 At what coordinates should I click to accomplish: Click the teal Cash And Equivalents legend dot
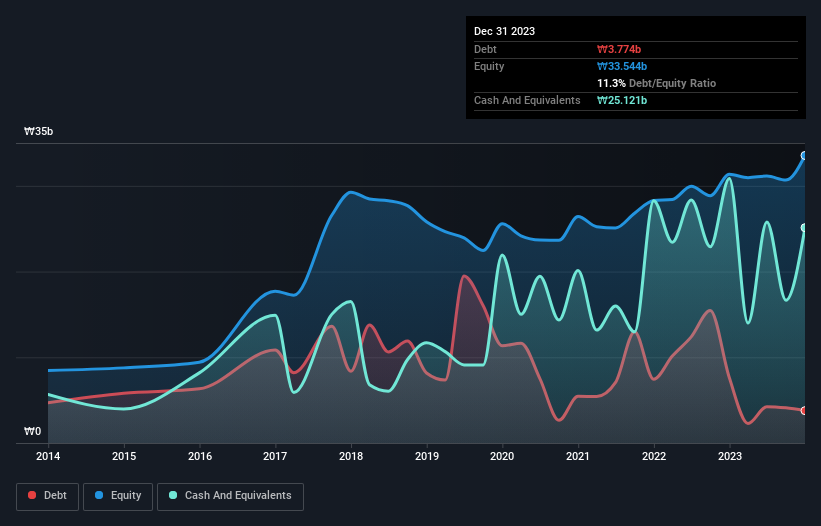coord(173,495)
